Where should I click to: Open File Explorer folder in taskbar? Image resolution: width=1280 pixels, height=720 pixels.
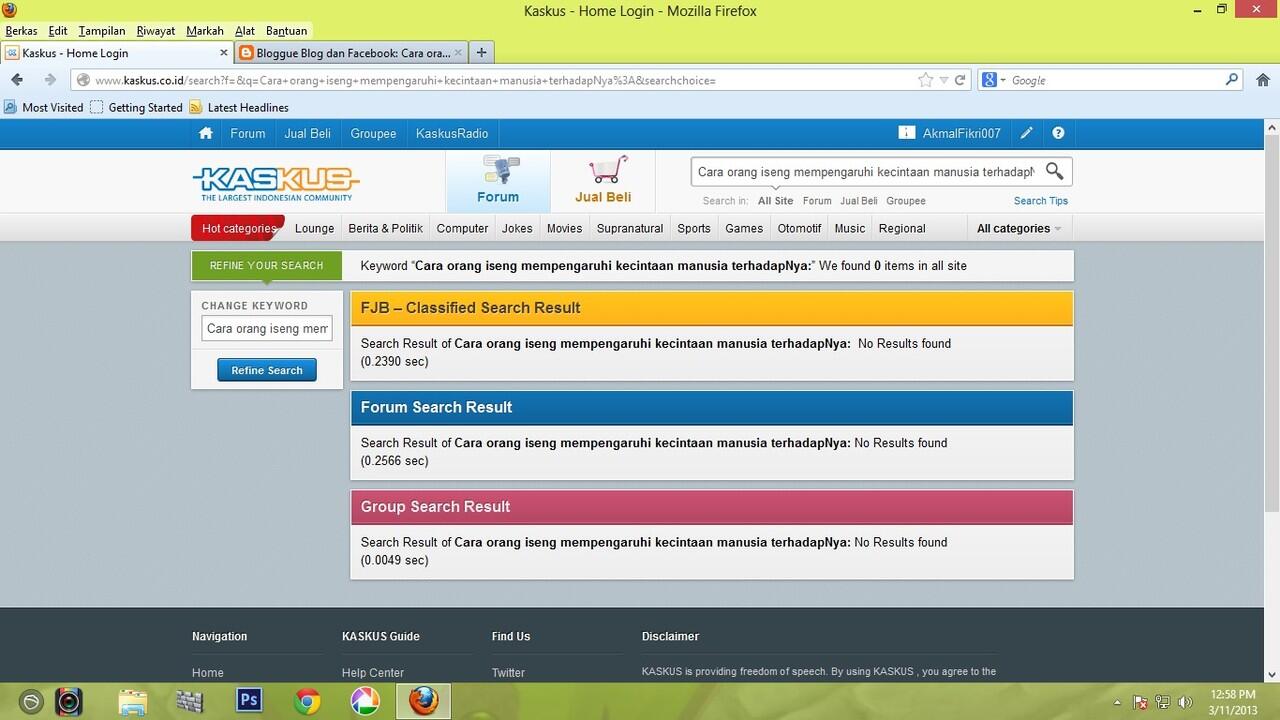(132, 701)
